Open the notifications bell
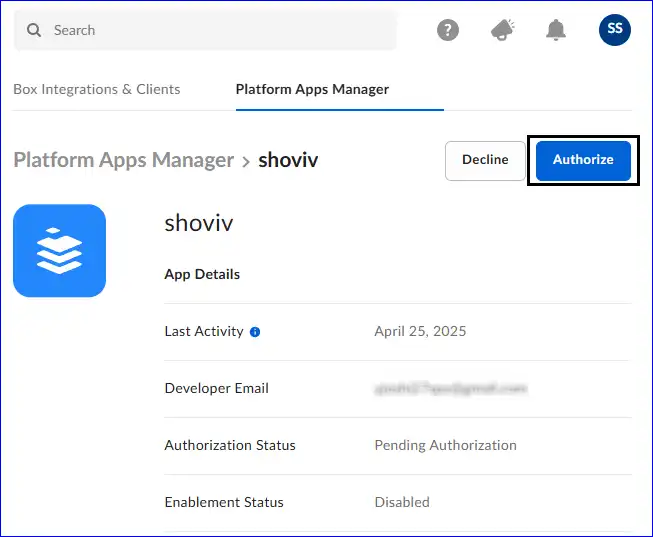This screenshot has height=537, width=653. pos(556,30)
